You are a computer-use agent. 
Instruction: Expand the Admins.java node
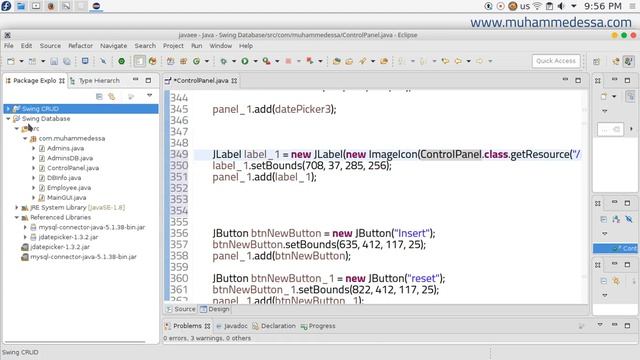(33, 148)
